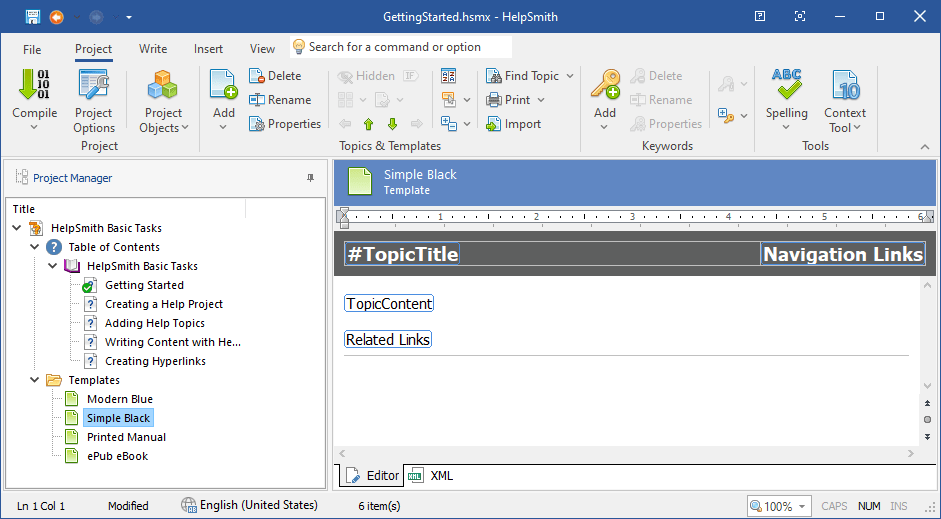Expand the Add keyword dropdown arrow
This screenshot has height=519, width=941.
[604, 127]
